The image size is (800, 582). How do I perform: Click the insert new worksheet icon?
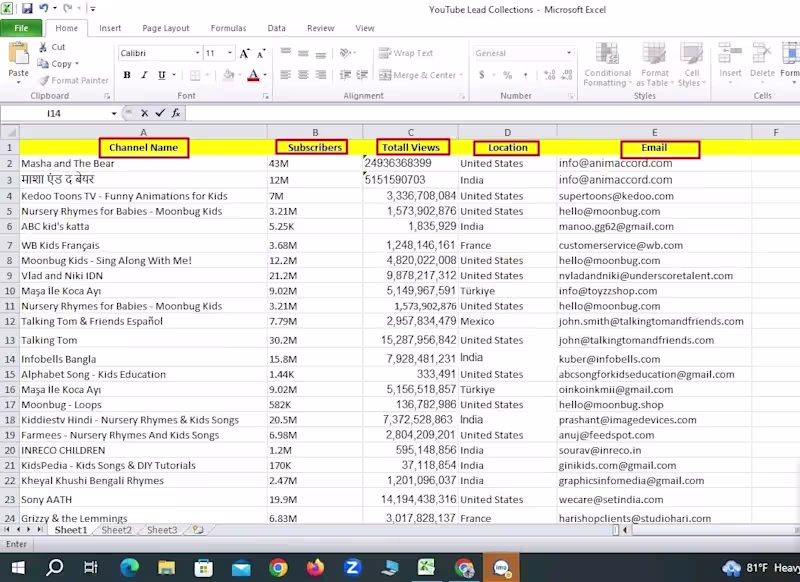click(198, 530)
